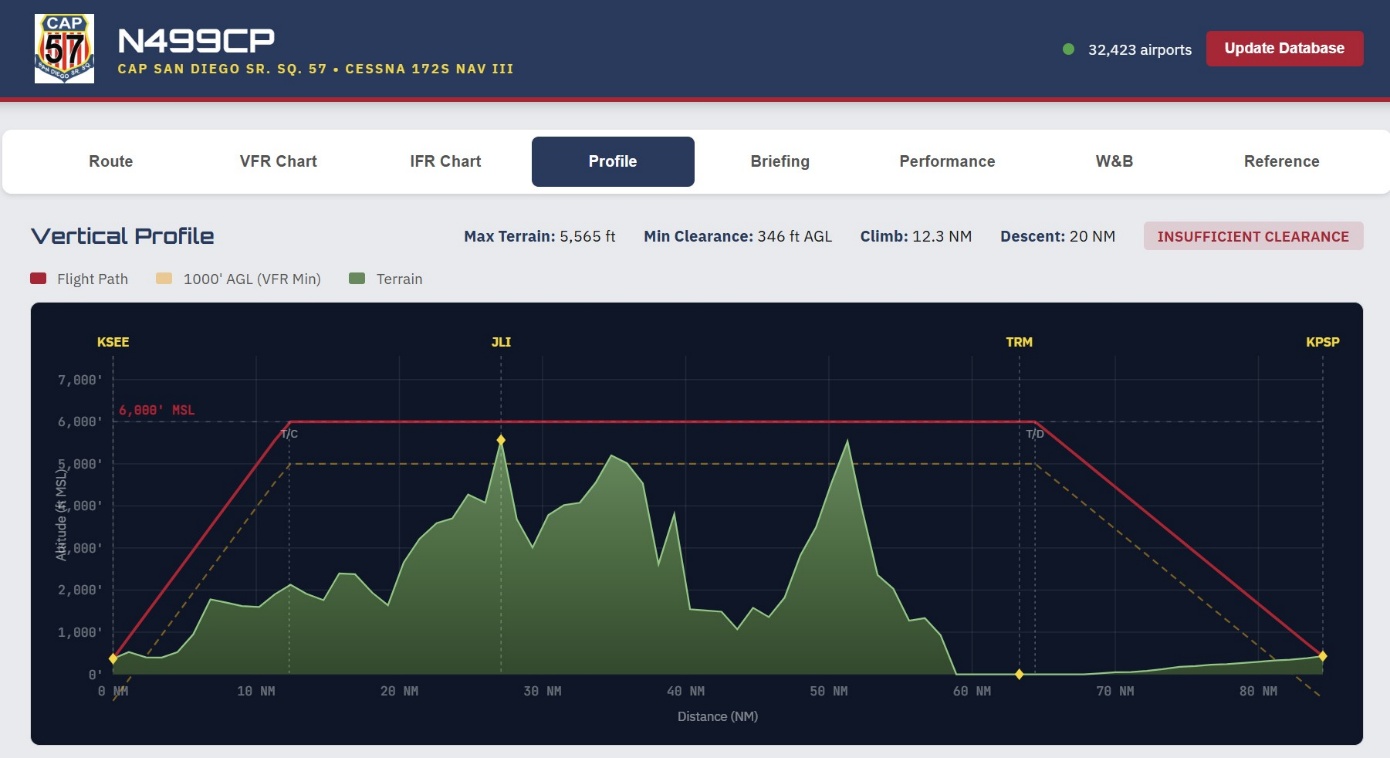The image size is (1390, 758).
Task: Click the N499CP tail number heading
Action: point(196,40)
